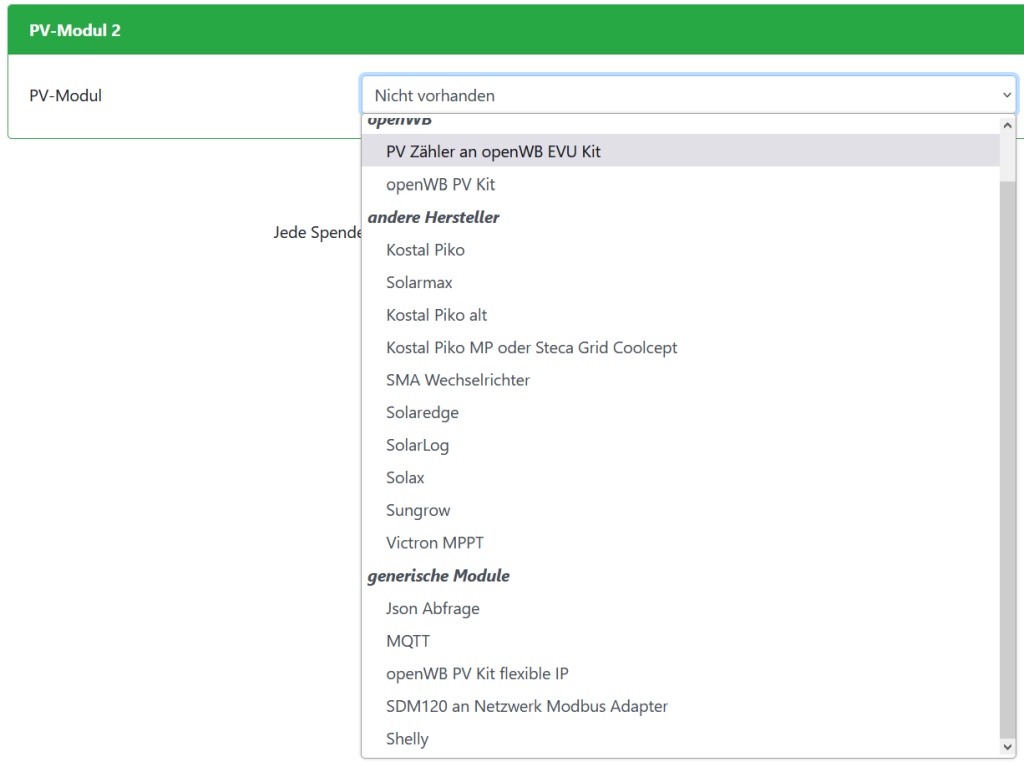The height and width of the screenshot is (762, 1024).
Task: Choose 'openWB PV Kit' from list
Action: click(440, 185)
